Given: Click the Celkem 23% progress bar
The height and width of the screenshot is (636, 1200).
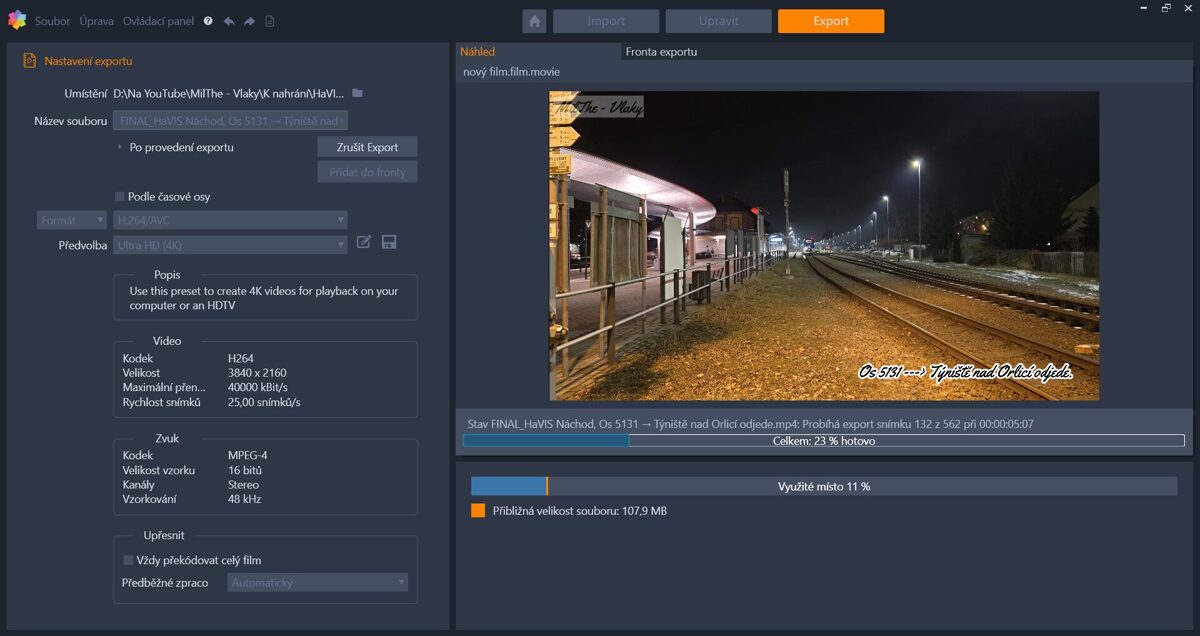Looking at the screenshot, I should [822, 440].
